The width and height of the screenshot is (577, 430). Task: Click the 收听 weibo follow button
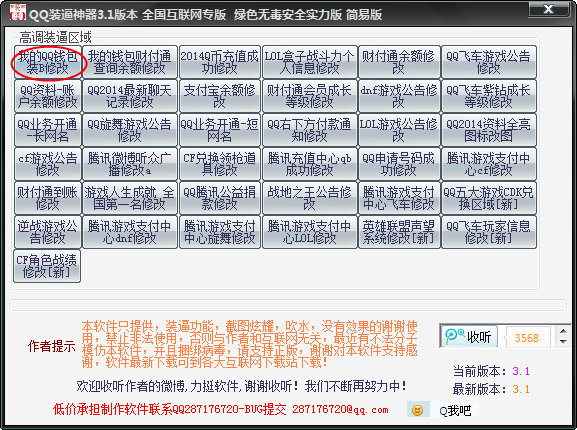[468, 336]
